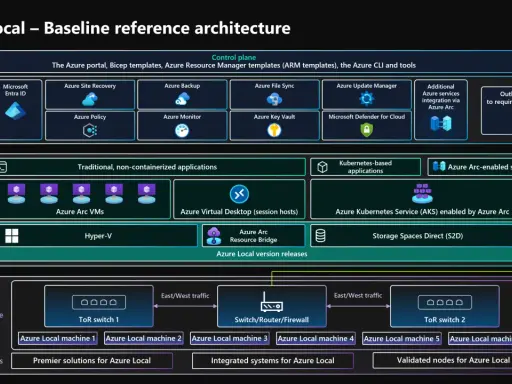
Task: Click the ToR switch 2 label
Action: pos(445,320)
